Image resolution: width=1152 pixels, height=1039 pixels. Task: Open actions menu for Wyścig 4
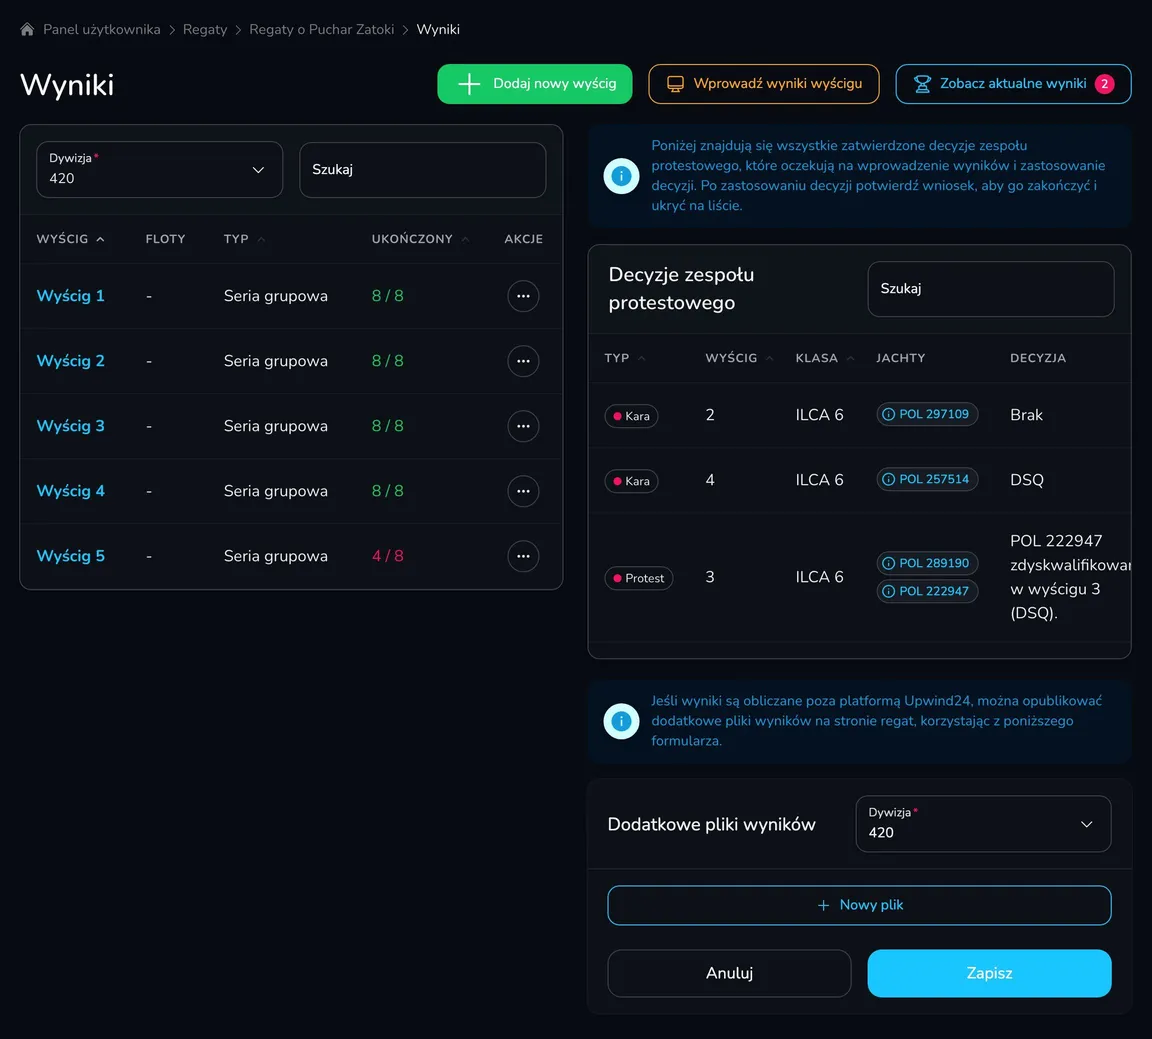click(x=523, y=491)
